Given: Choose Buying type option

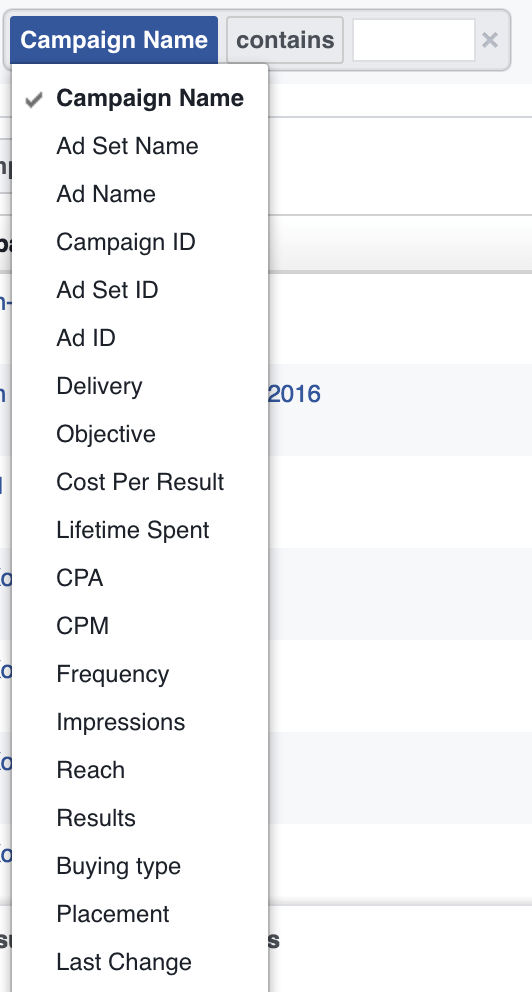Looking at the screenshot, I should [x=140, y=866].
